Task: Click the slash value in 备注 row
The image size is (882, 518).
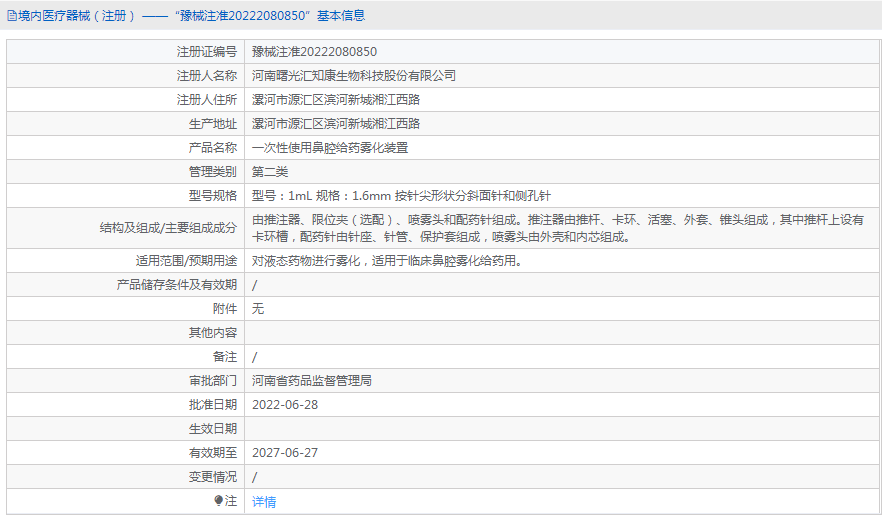Action: click(255, 357)
